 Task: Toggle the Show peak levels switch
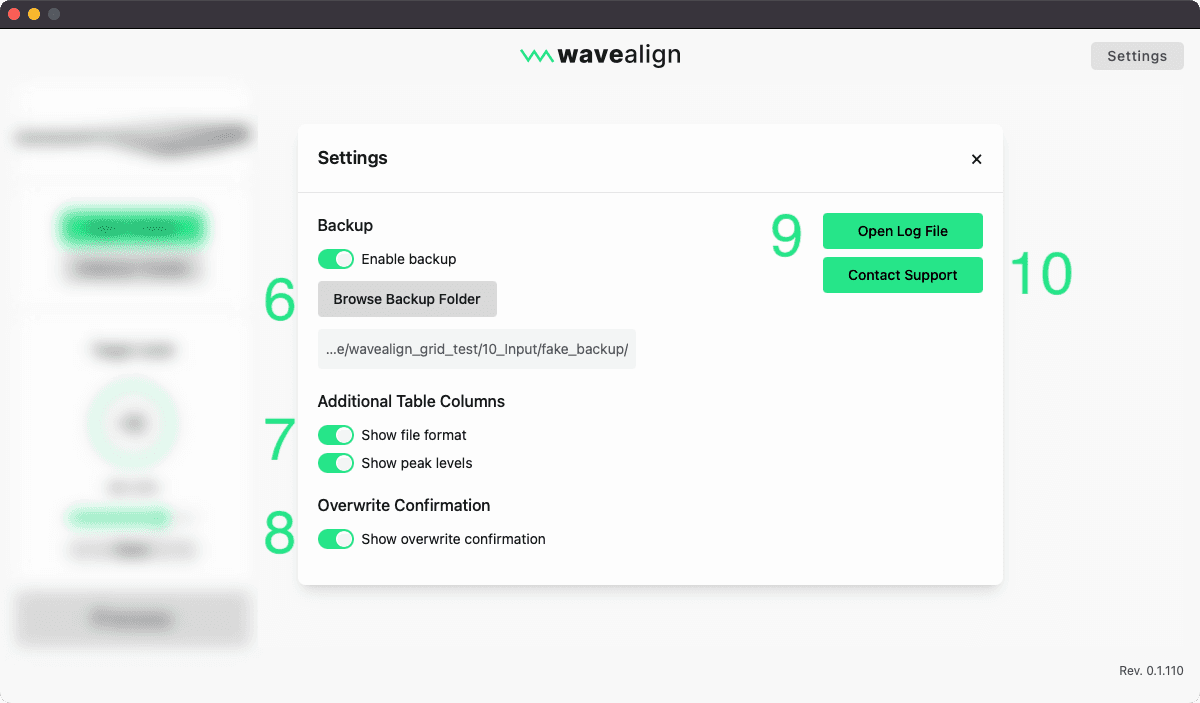(x=336, y=463)
